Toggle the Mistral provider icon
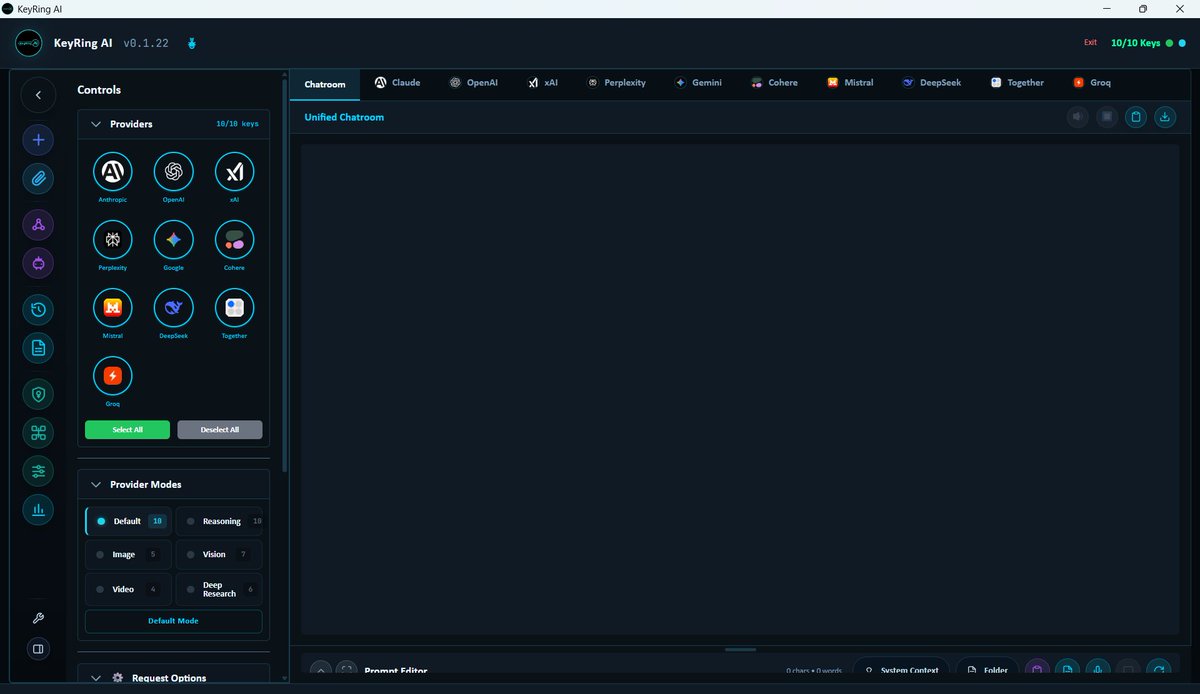This screenshot has width=1200, height=694. 113,308
